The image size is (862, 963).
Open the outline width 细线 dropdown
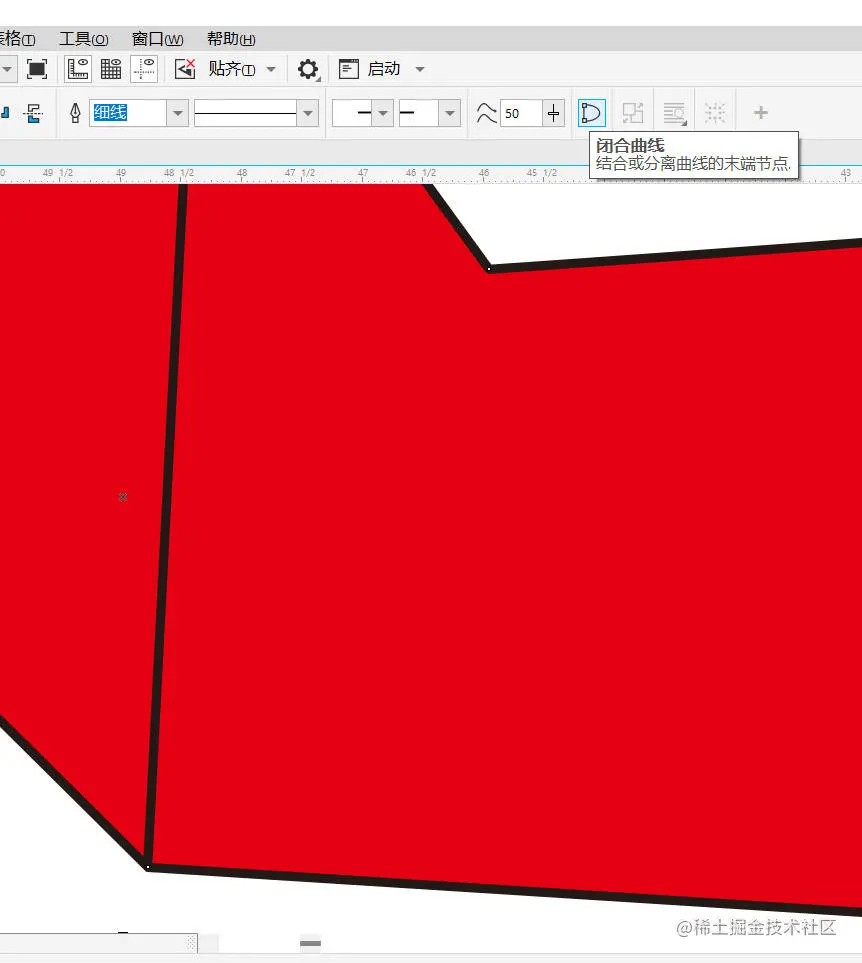point(177,113)
